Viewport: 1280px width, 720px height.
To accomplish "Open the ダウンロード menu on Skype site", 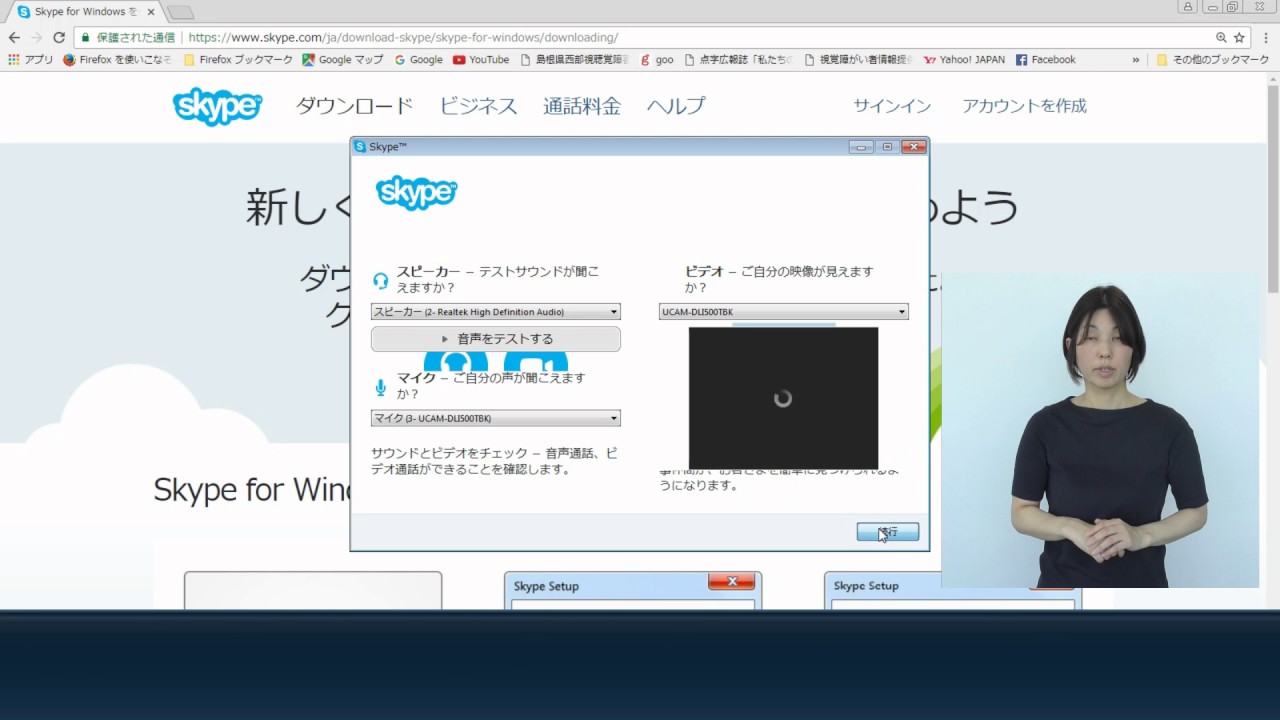I will pyautogui.click(x=354, y=106).
